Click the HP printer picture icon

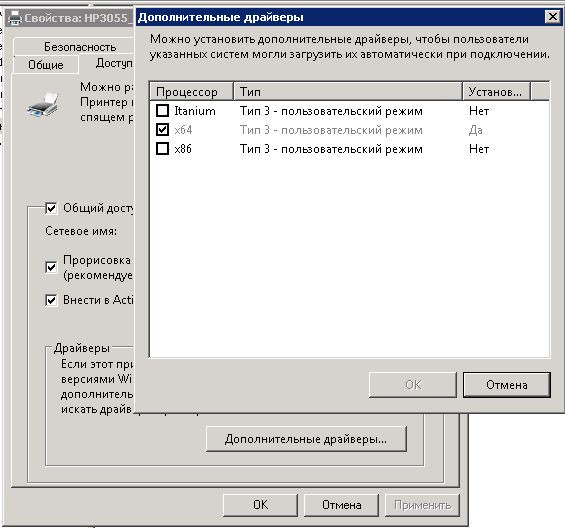click(43, 105)
